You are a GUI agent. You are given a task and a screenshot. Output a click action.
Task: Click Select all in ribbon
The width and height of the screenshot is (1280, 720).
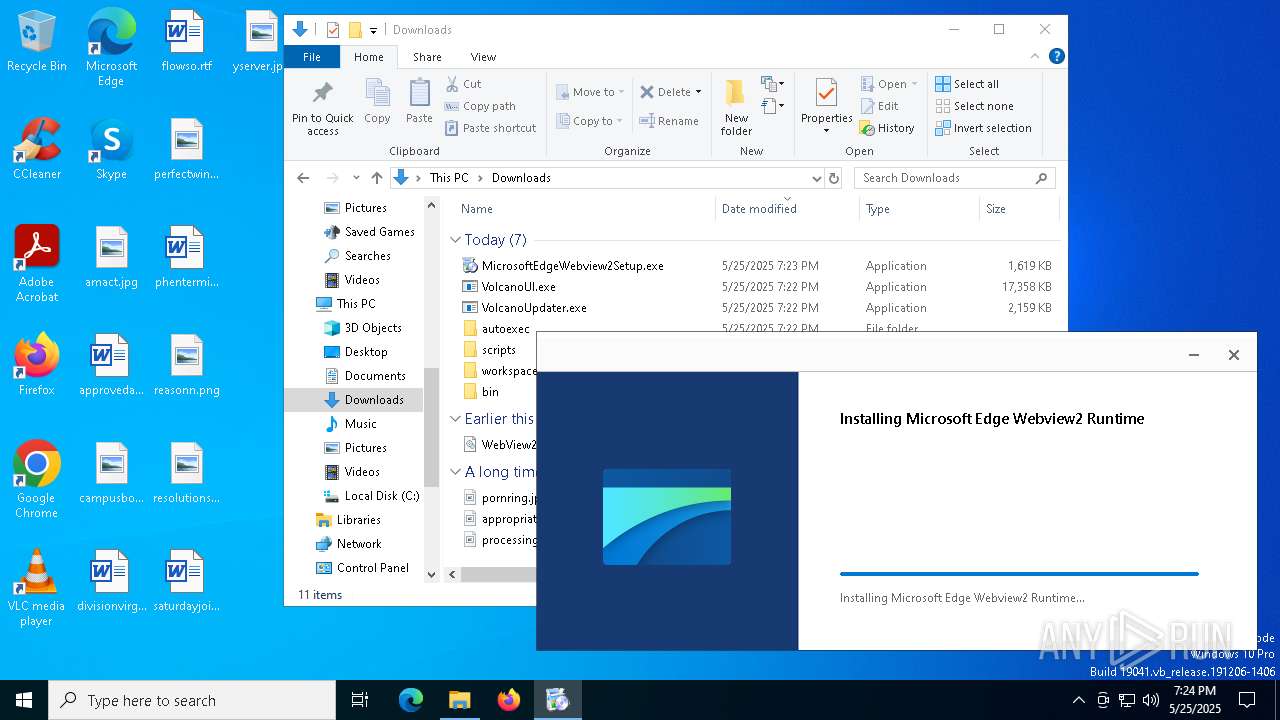pyautogui.click(x=966, y=84)
